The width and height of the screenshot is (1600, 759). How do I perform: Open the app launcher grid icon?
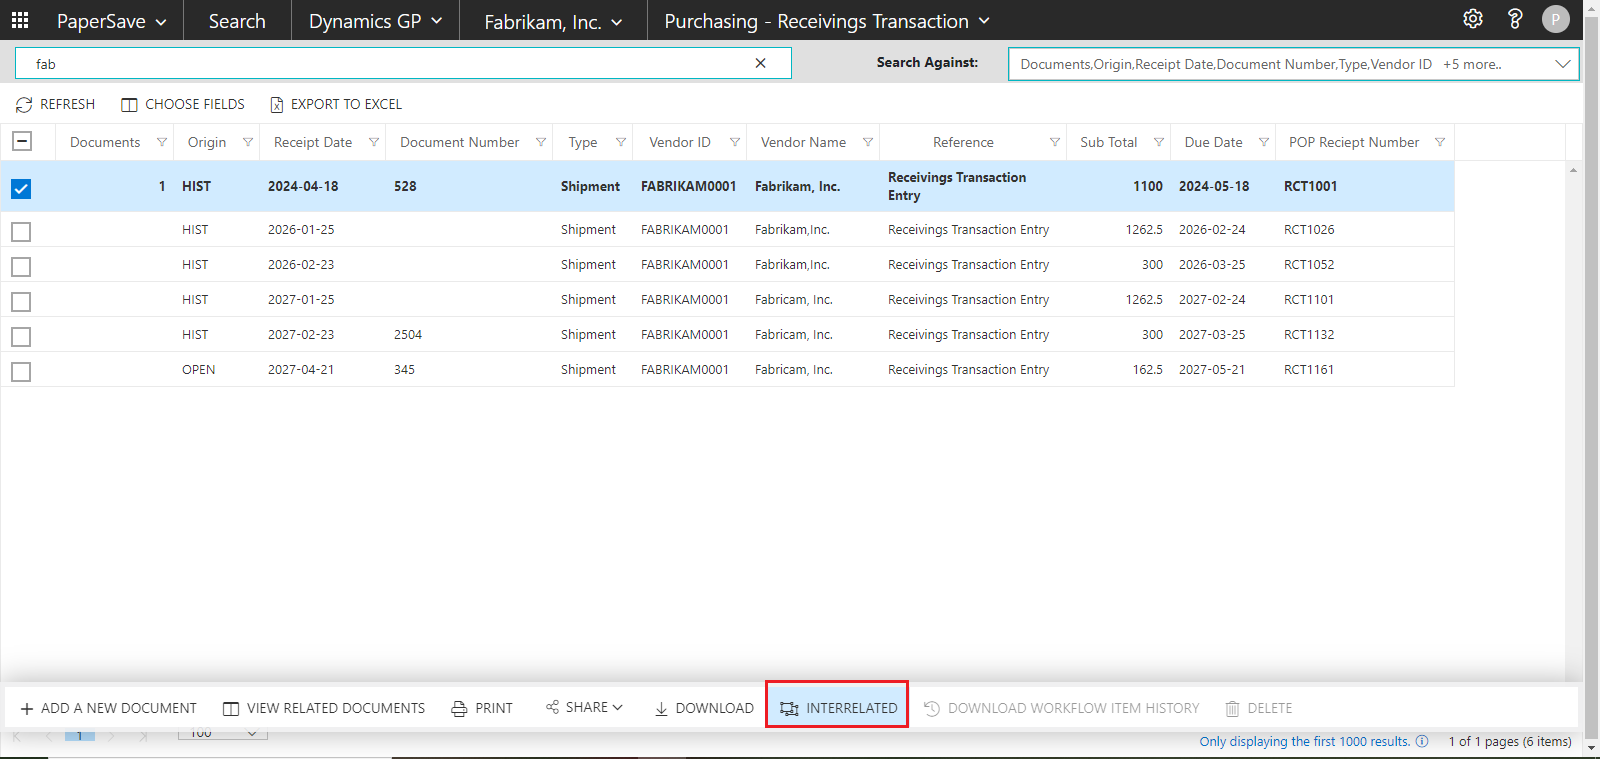(x=20, y=19)
